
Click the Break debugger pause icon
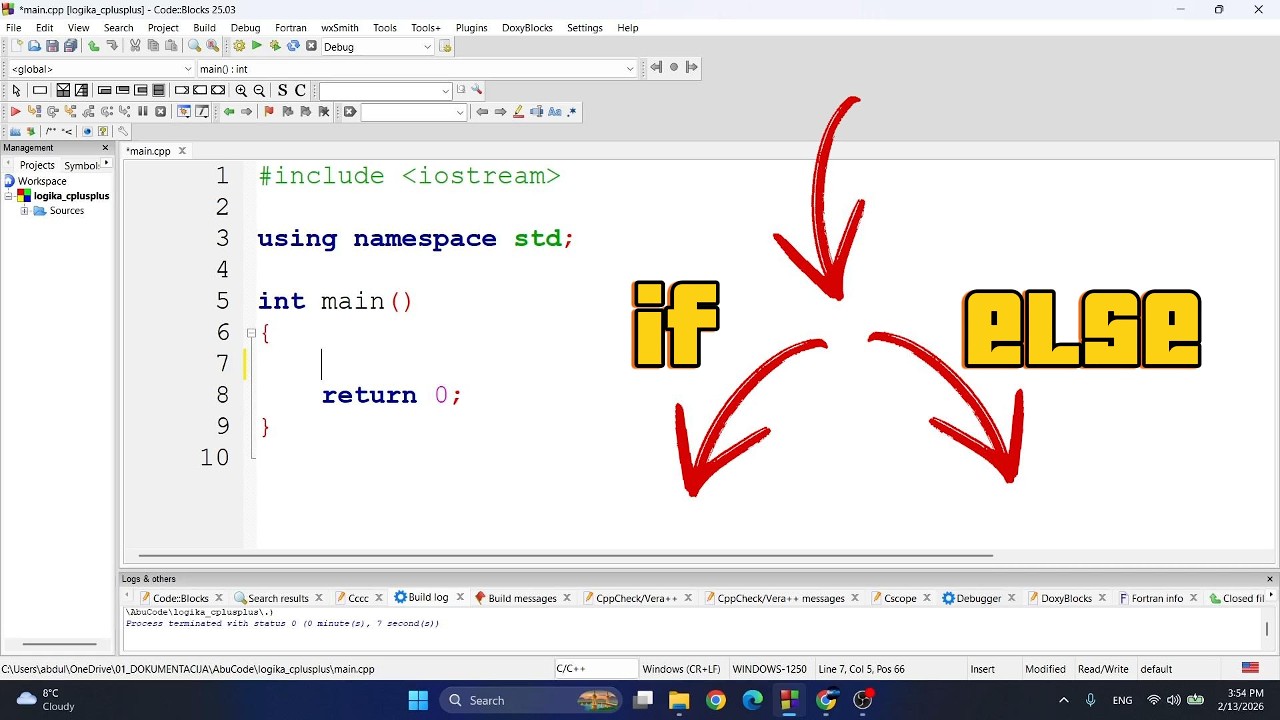coord(142,112)
